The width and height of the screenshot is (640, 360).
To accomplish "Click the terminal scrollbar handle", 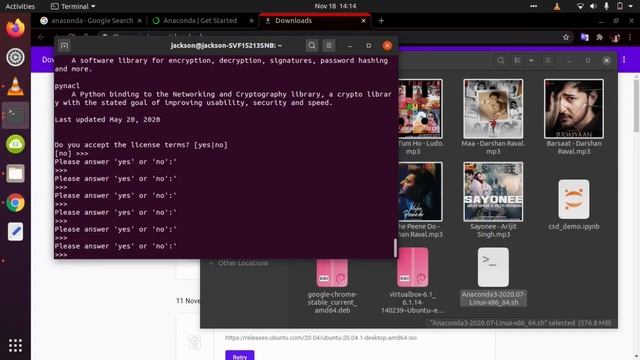I will coord(395,248).
